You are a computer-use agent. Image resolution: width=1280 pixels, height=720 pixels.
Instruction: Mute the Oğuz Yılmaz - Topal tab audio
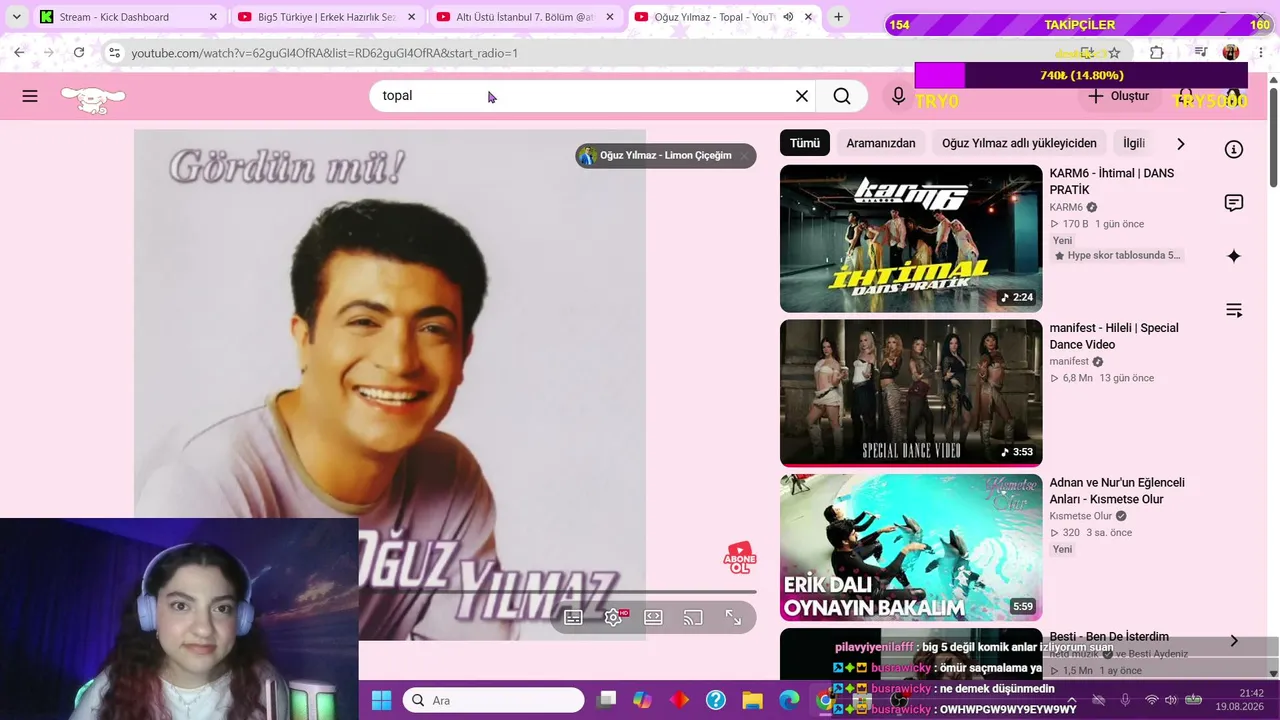(788, 17)
